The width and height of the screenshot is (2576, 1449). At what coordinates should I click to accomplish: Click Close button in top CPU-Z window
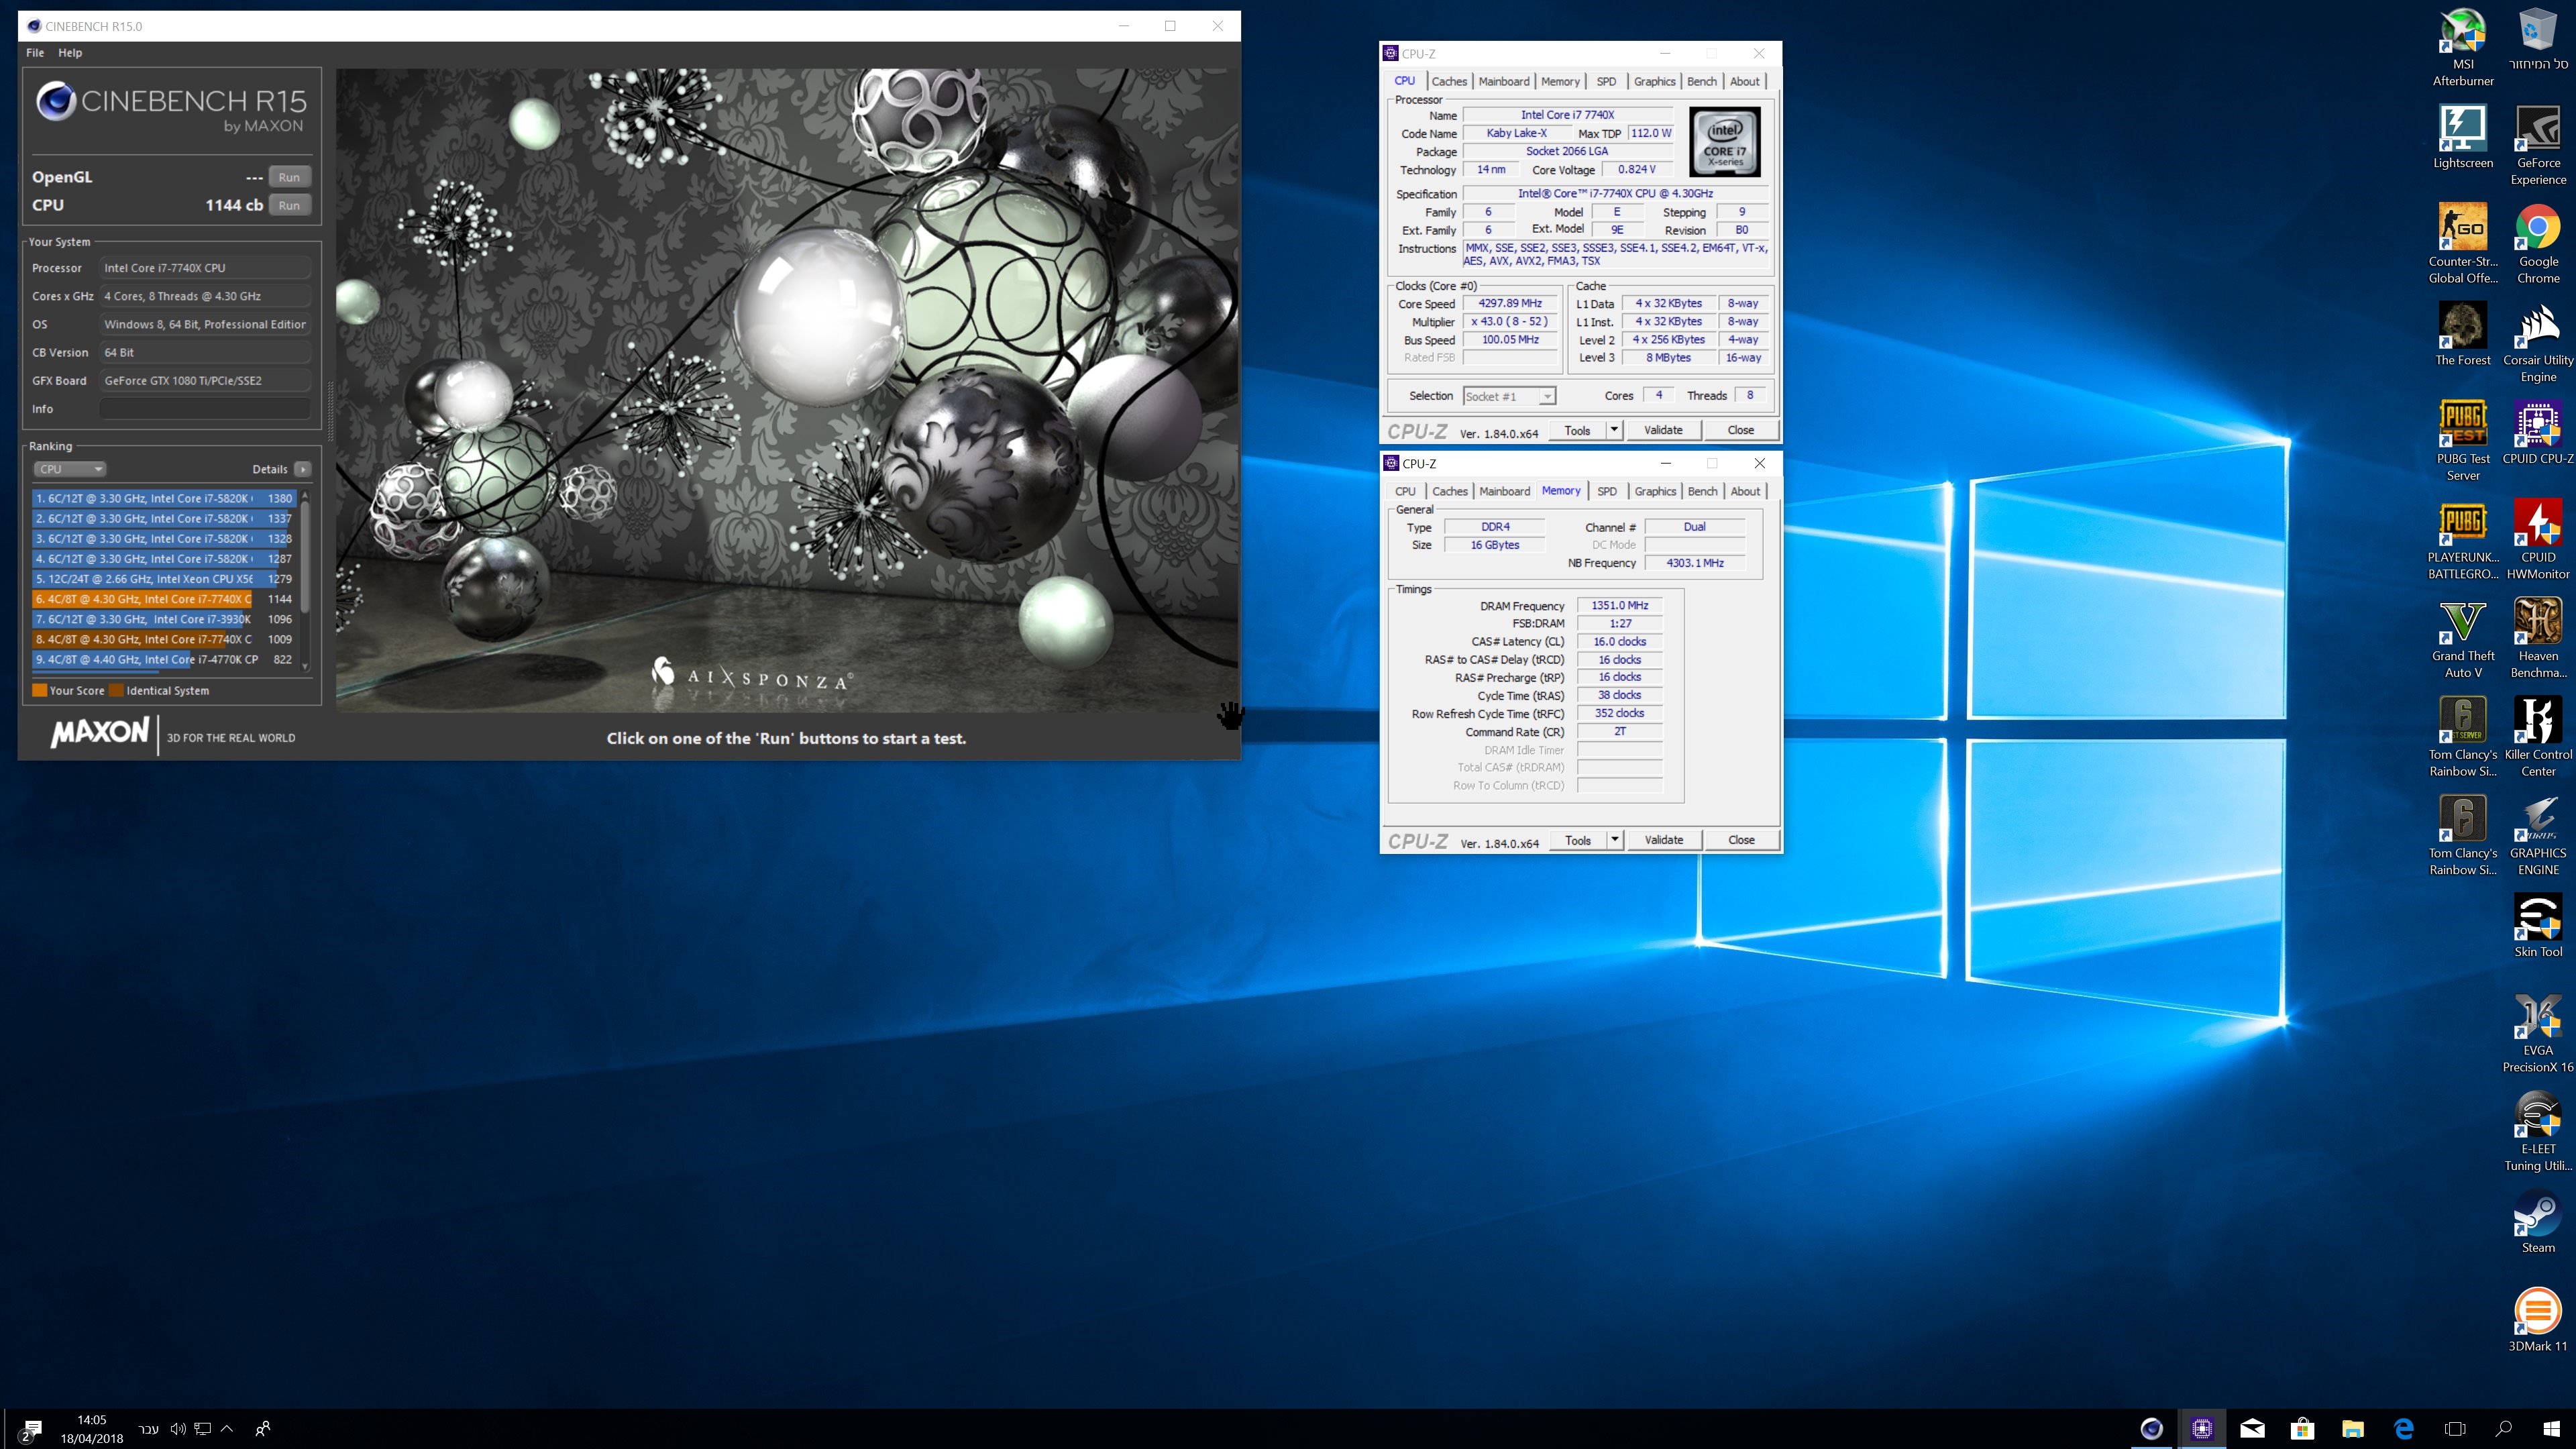point(1740,430)
